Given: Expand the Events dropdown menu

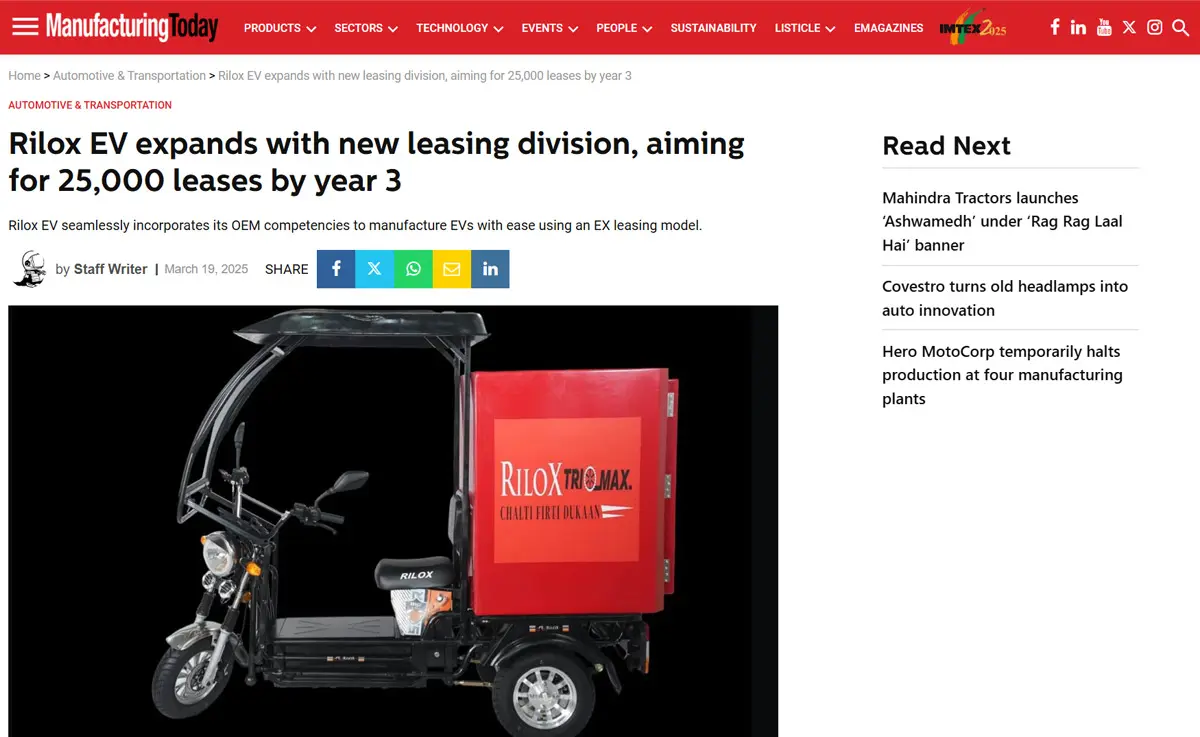Looking at the screenshot, I should 550,28.
